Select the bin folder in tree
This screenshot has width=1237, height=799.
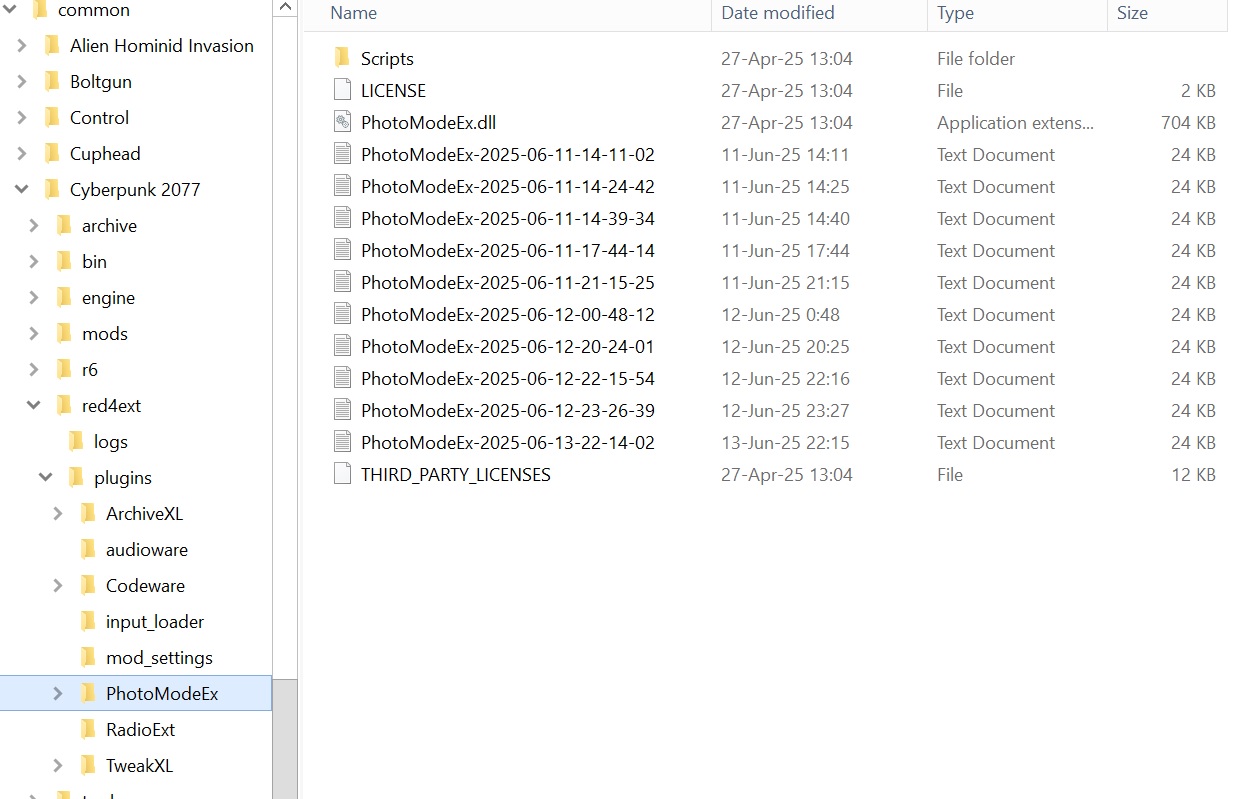[94, 261]
